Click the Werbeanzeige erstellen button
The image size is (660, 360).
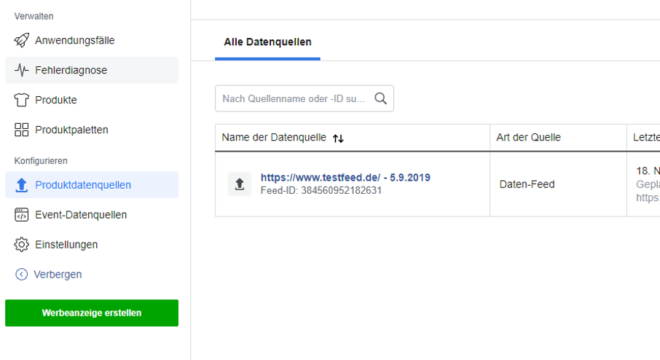click(x=92, y=313)
